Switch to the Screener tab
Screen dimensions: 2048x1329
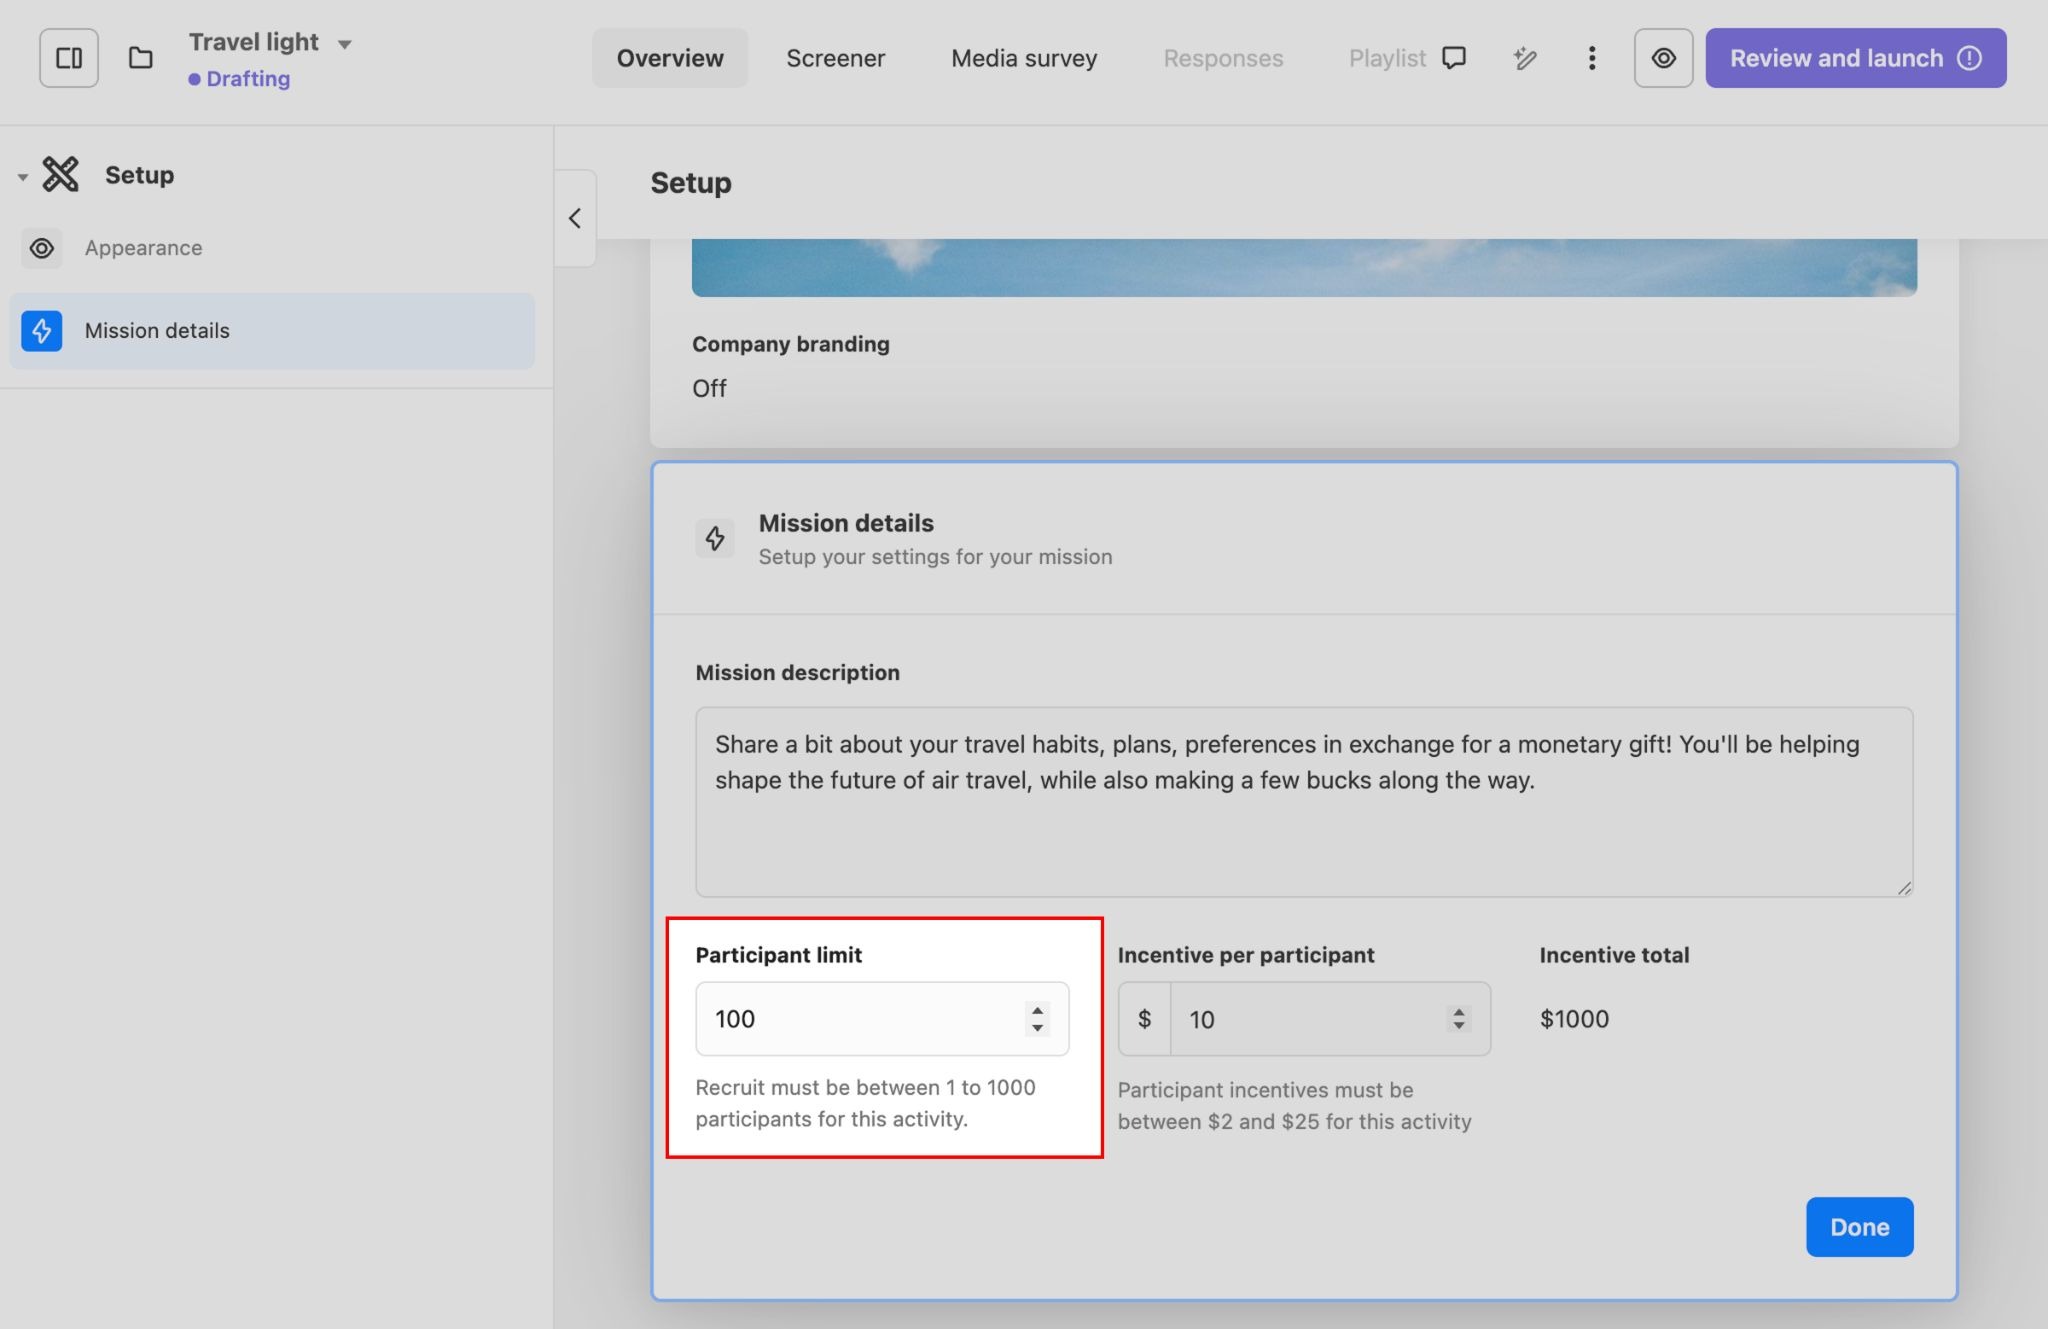pos(835,58)
